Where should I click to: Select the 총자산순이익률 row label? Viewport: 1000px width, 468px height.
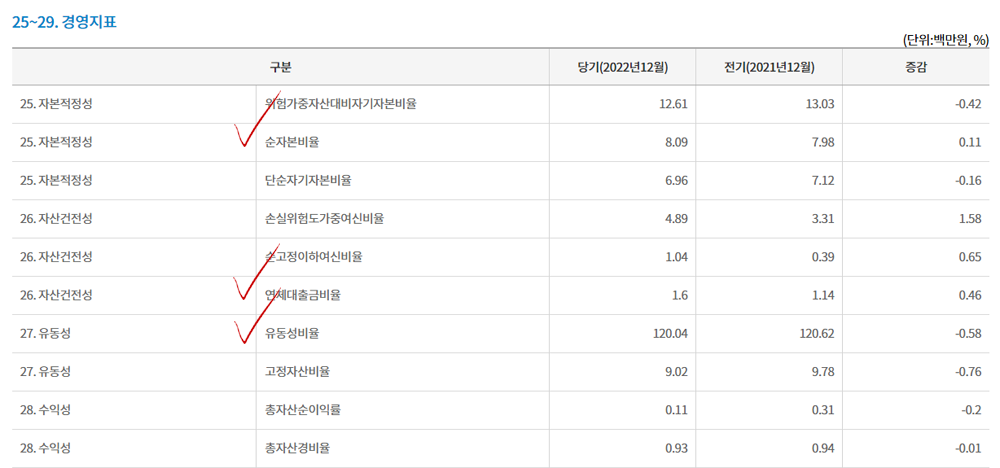click(x=302, y=410)
